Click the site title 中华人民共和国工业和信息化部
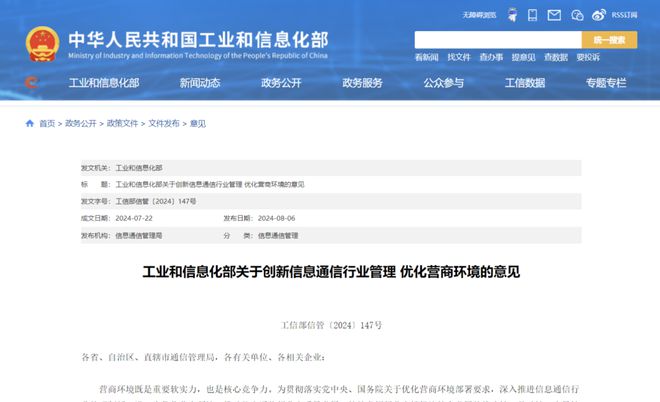 198,40
